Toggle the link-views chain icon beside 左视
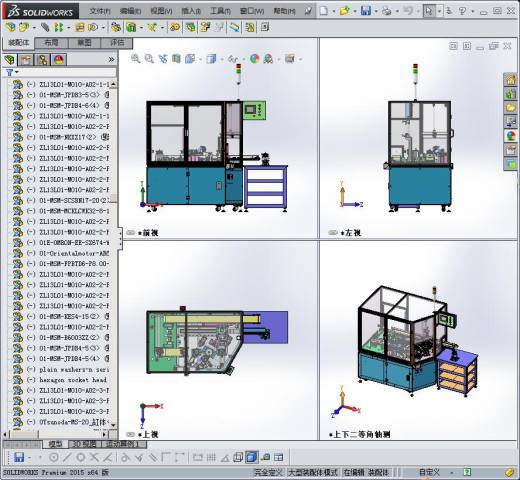 pyautogui.click(x=333, y=232)
